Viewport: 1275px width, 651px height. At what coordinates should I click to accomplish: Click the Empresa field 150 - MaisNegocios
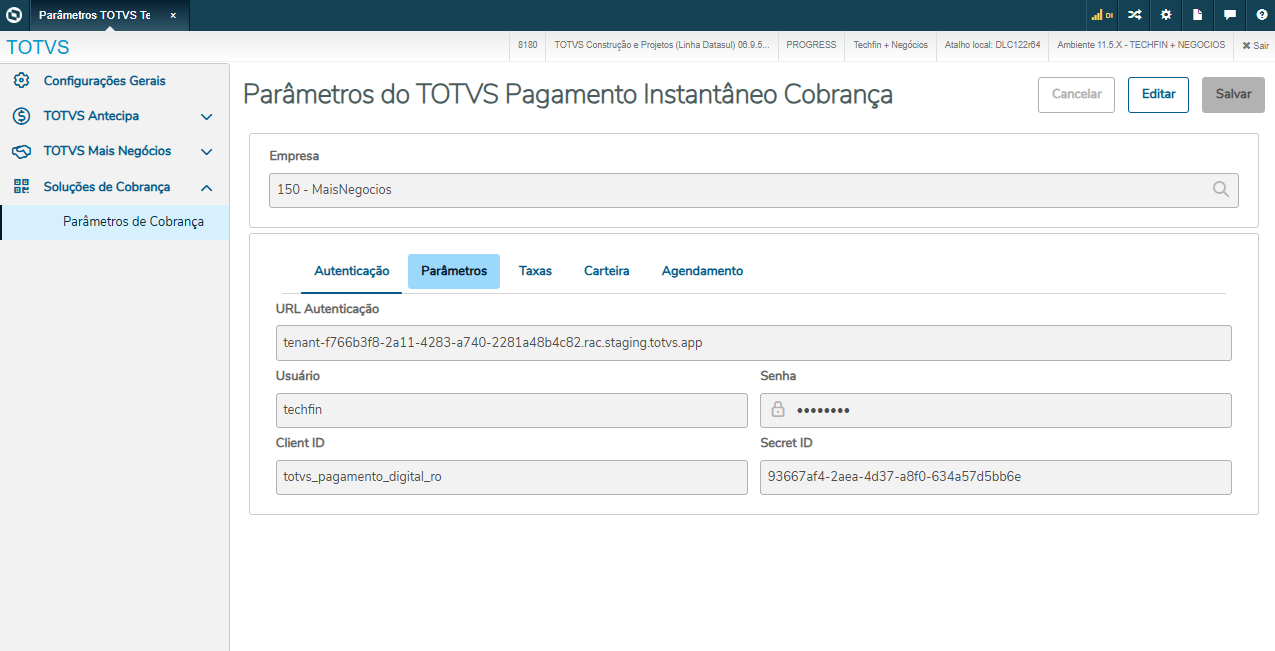pos(753,190)
